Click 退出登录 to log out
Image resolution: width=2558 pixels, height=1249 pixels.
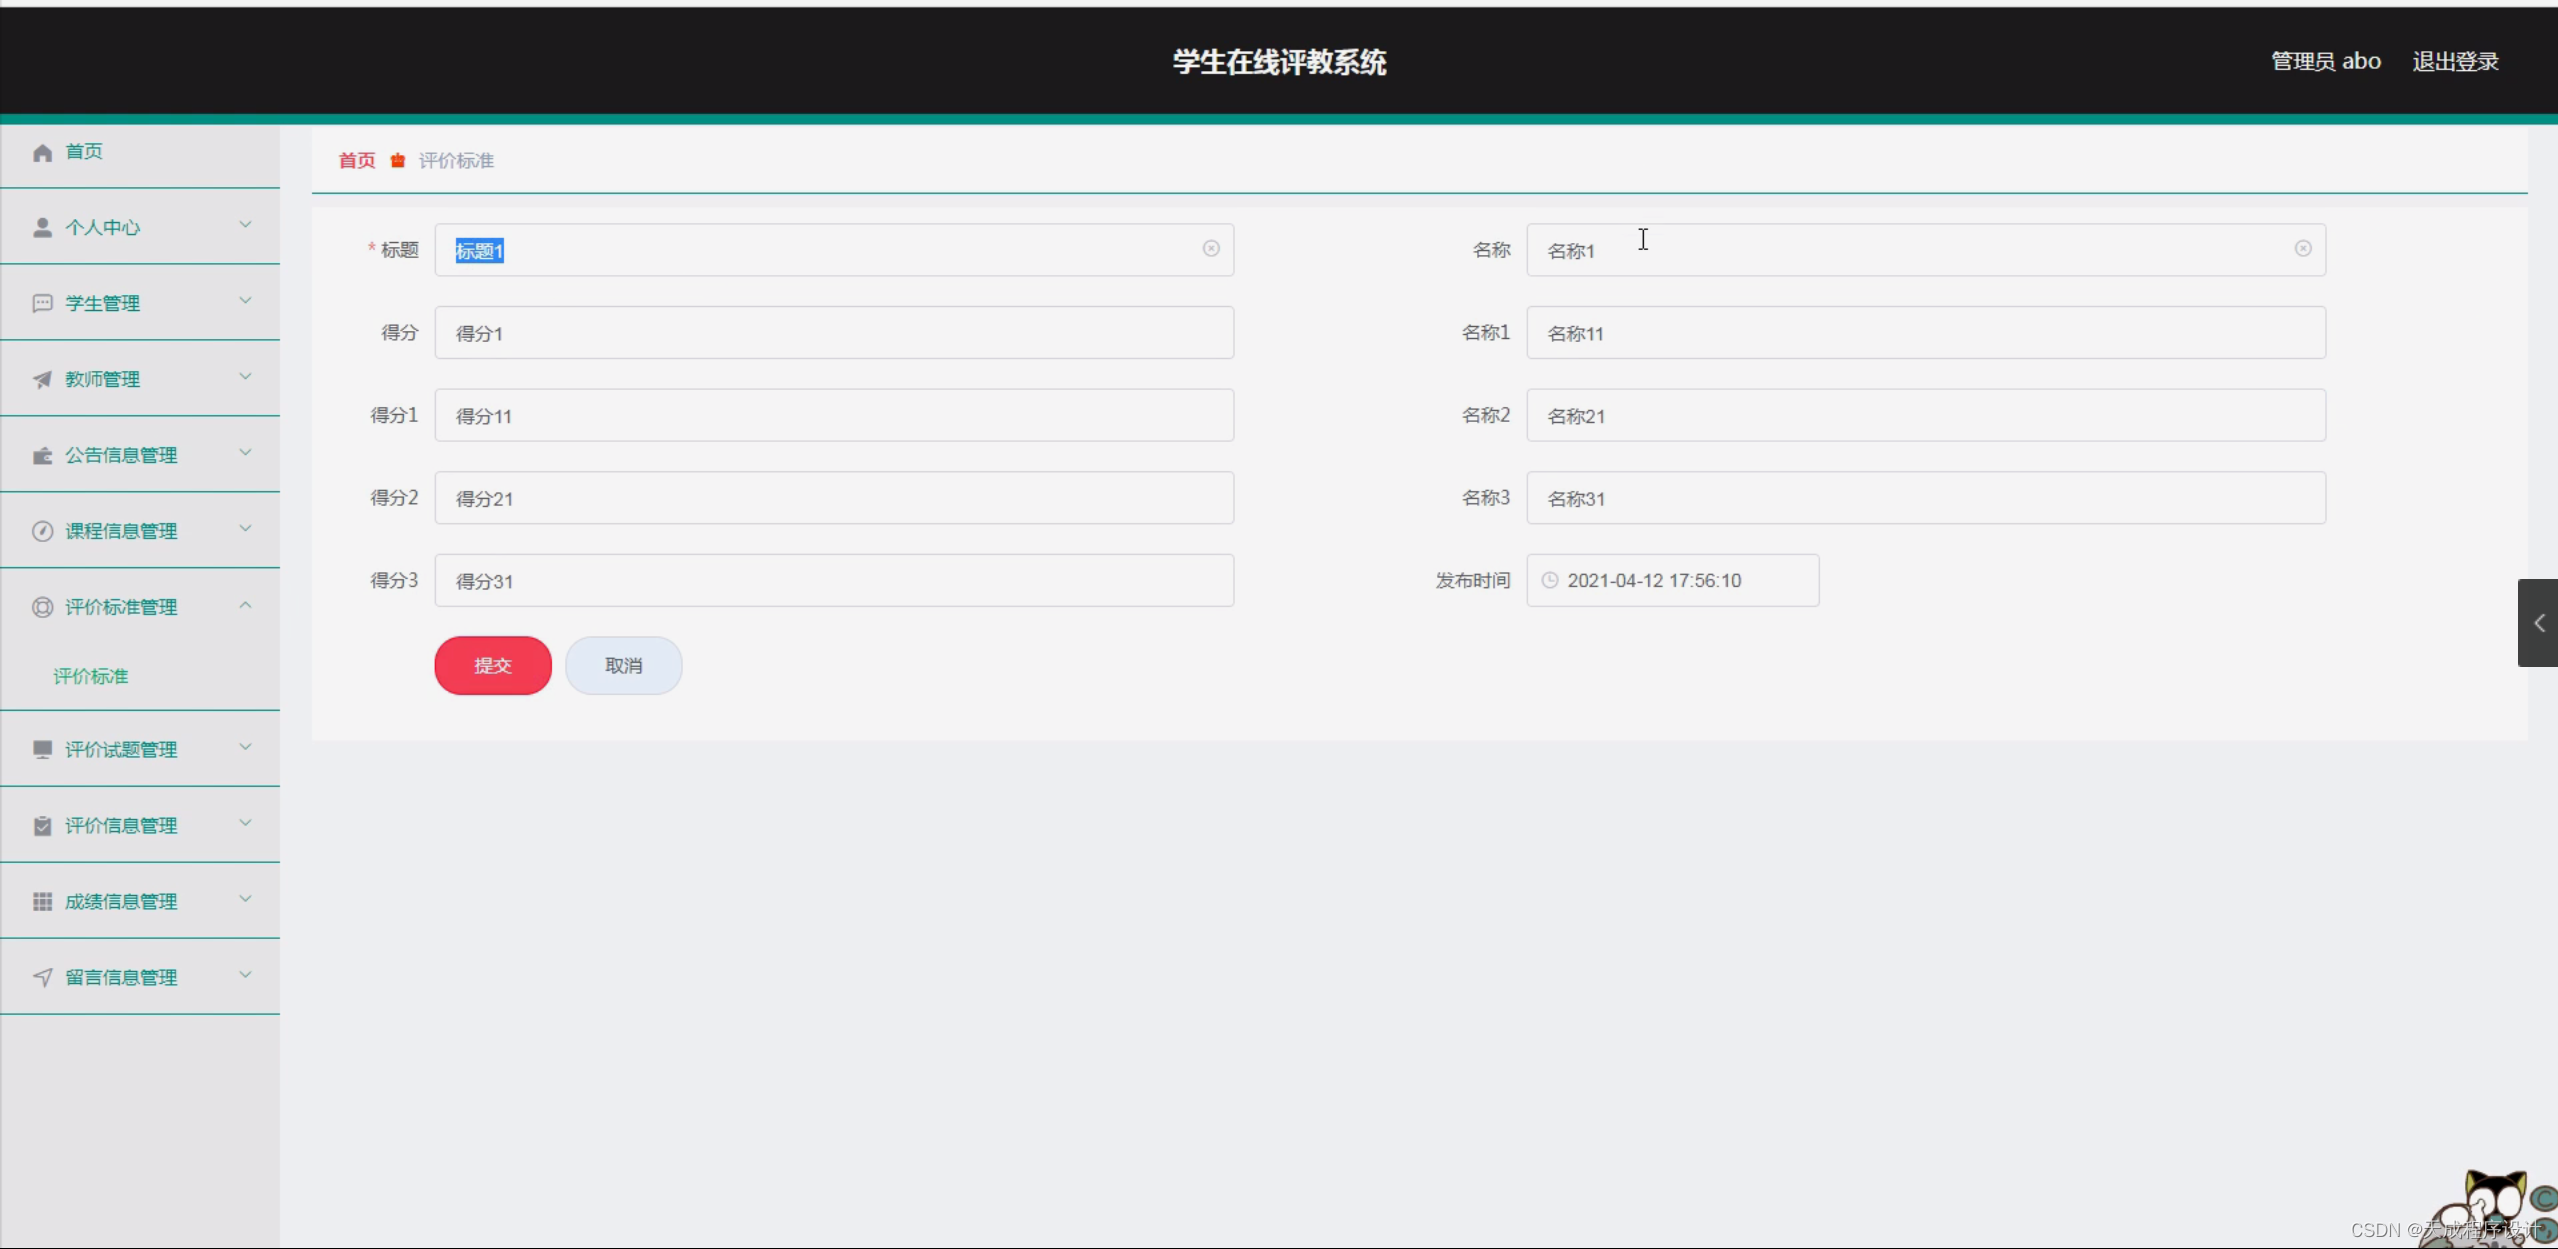[2454, 60]
